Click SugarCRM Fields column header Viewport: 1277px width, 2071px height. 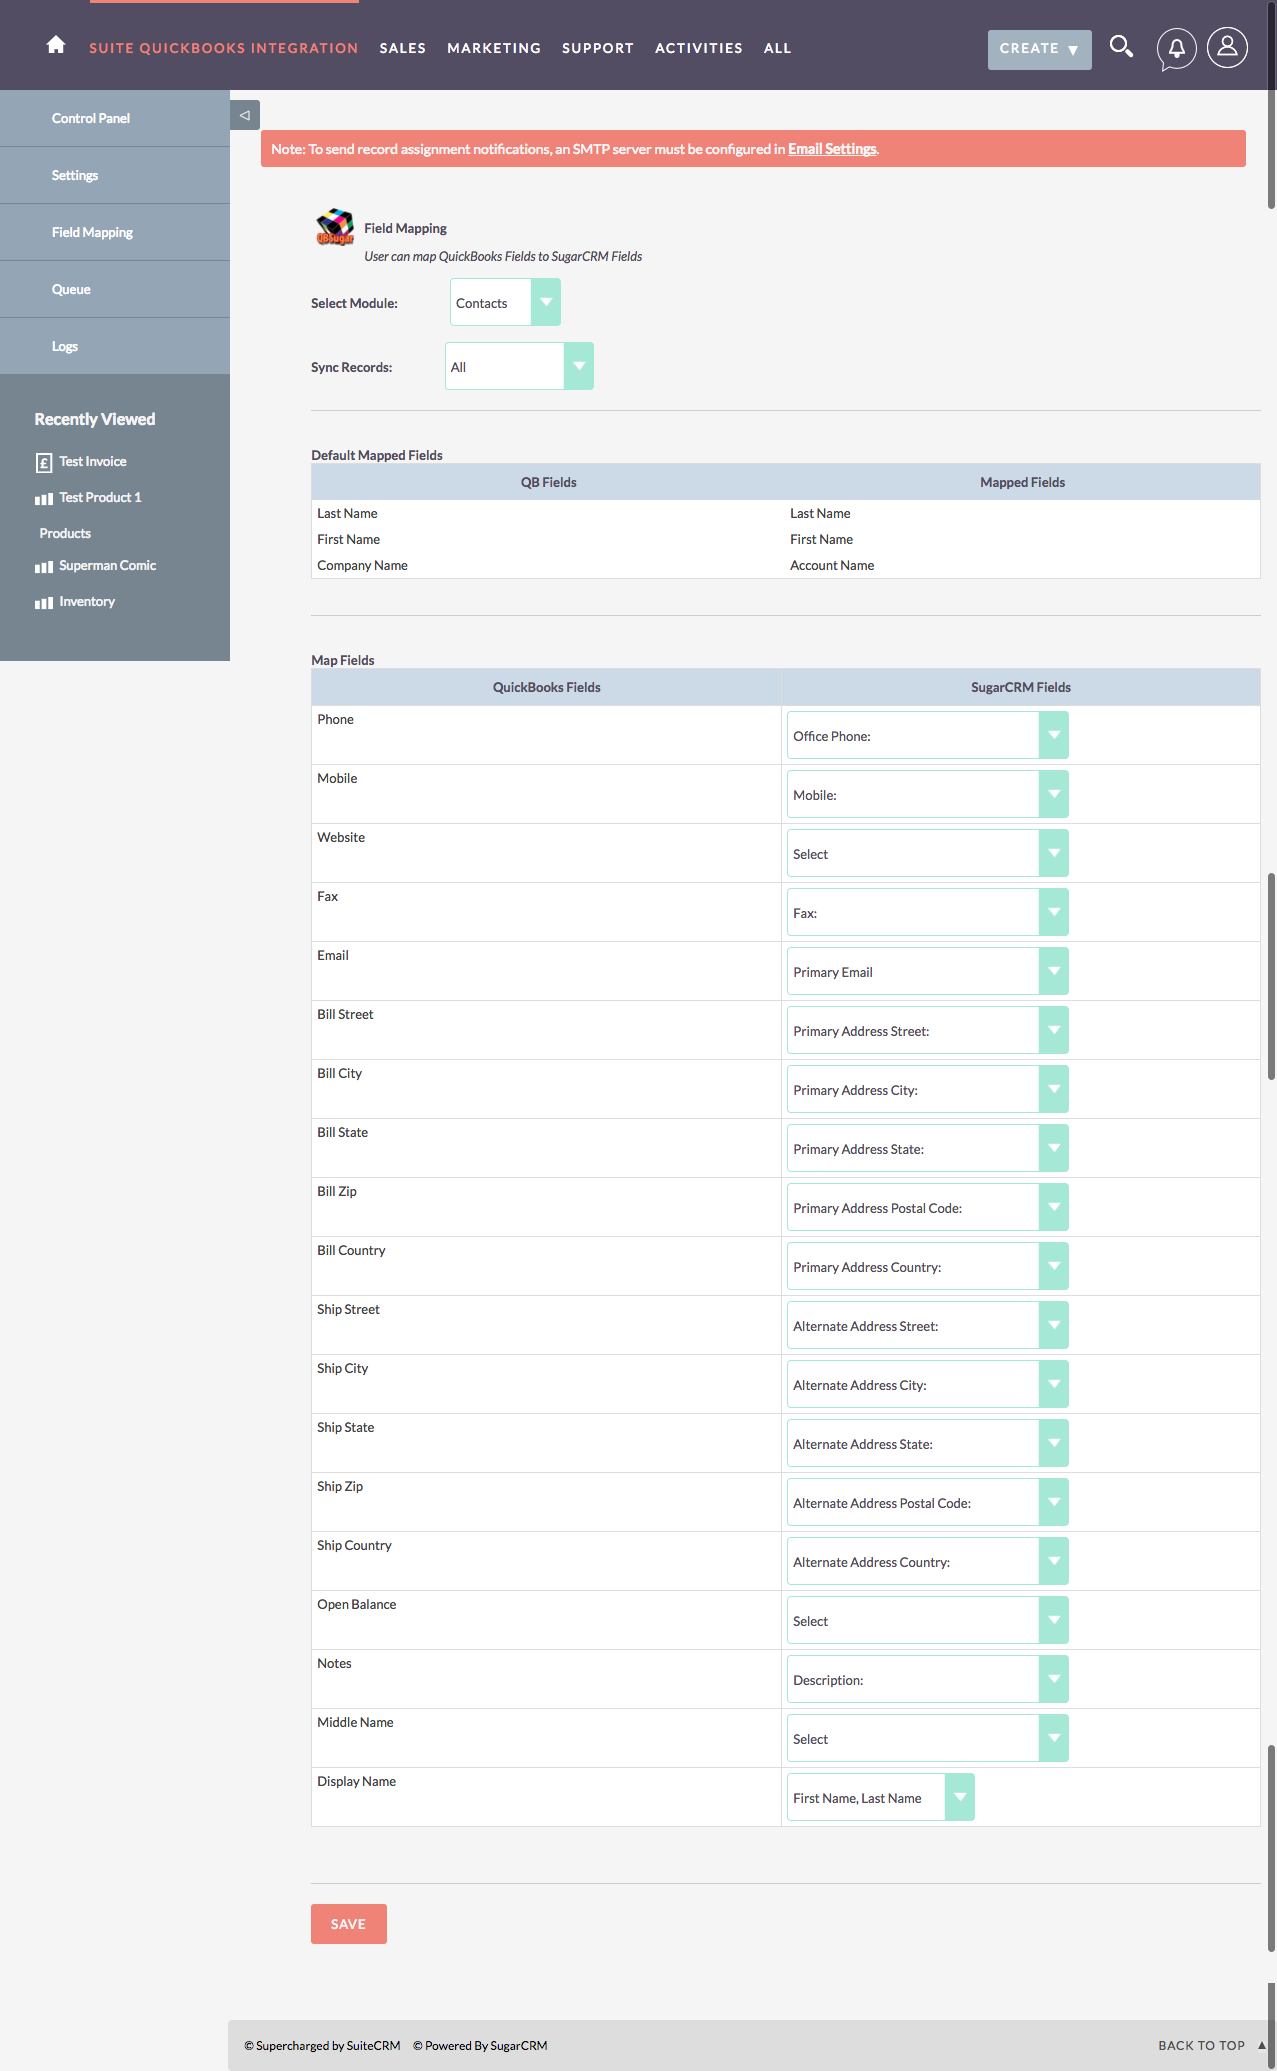pyautogui.click(x=1021, y=687)
